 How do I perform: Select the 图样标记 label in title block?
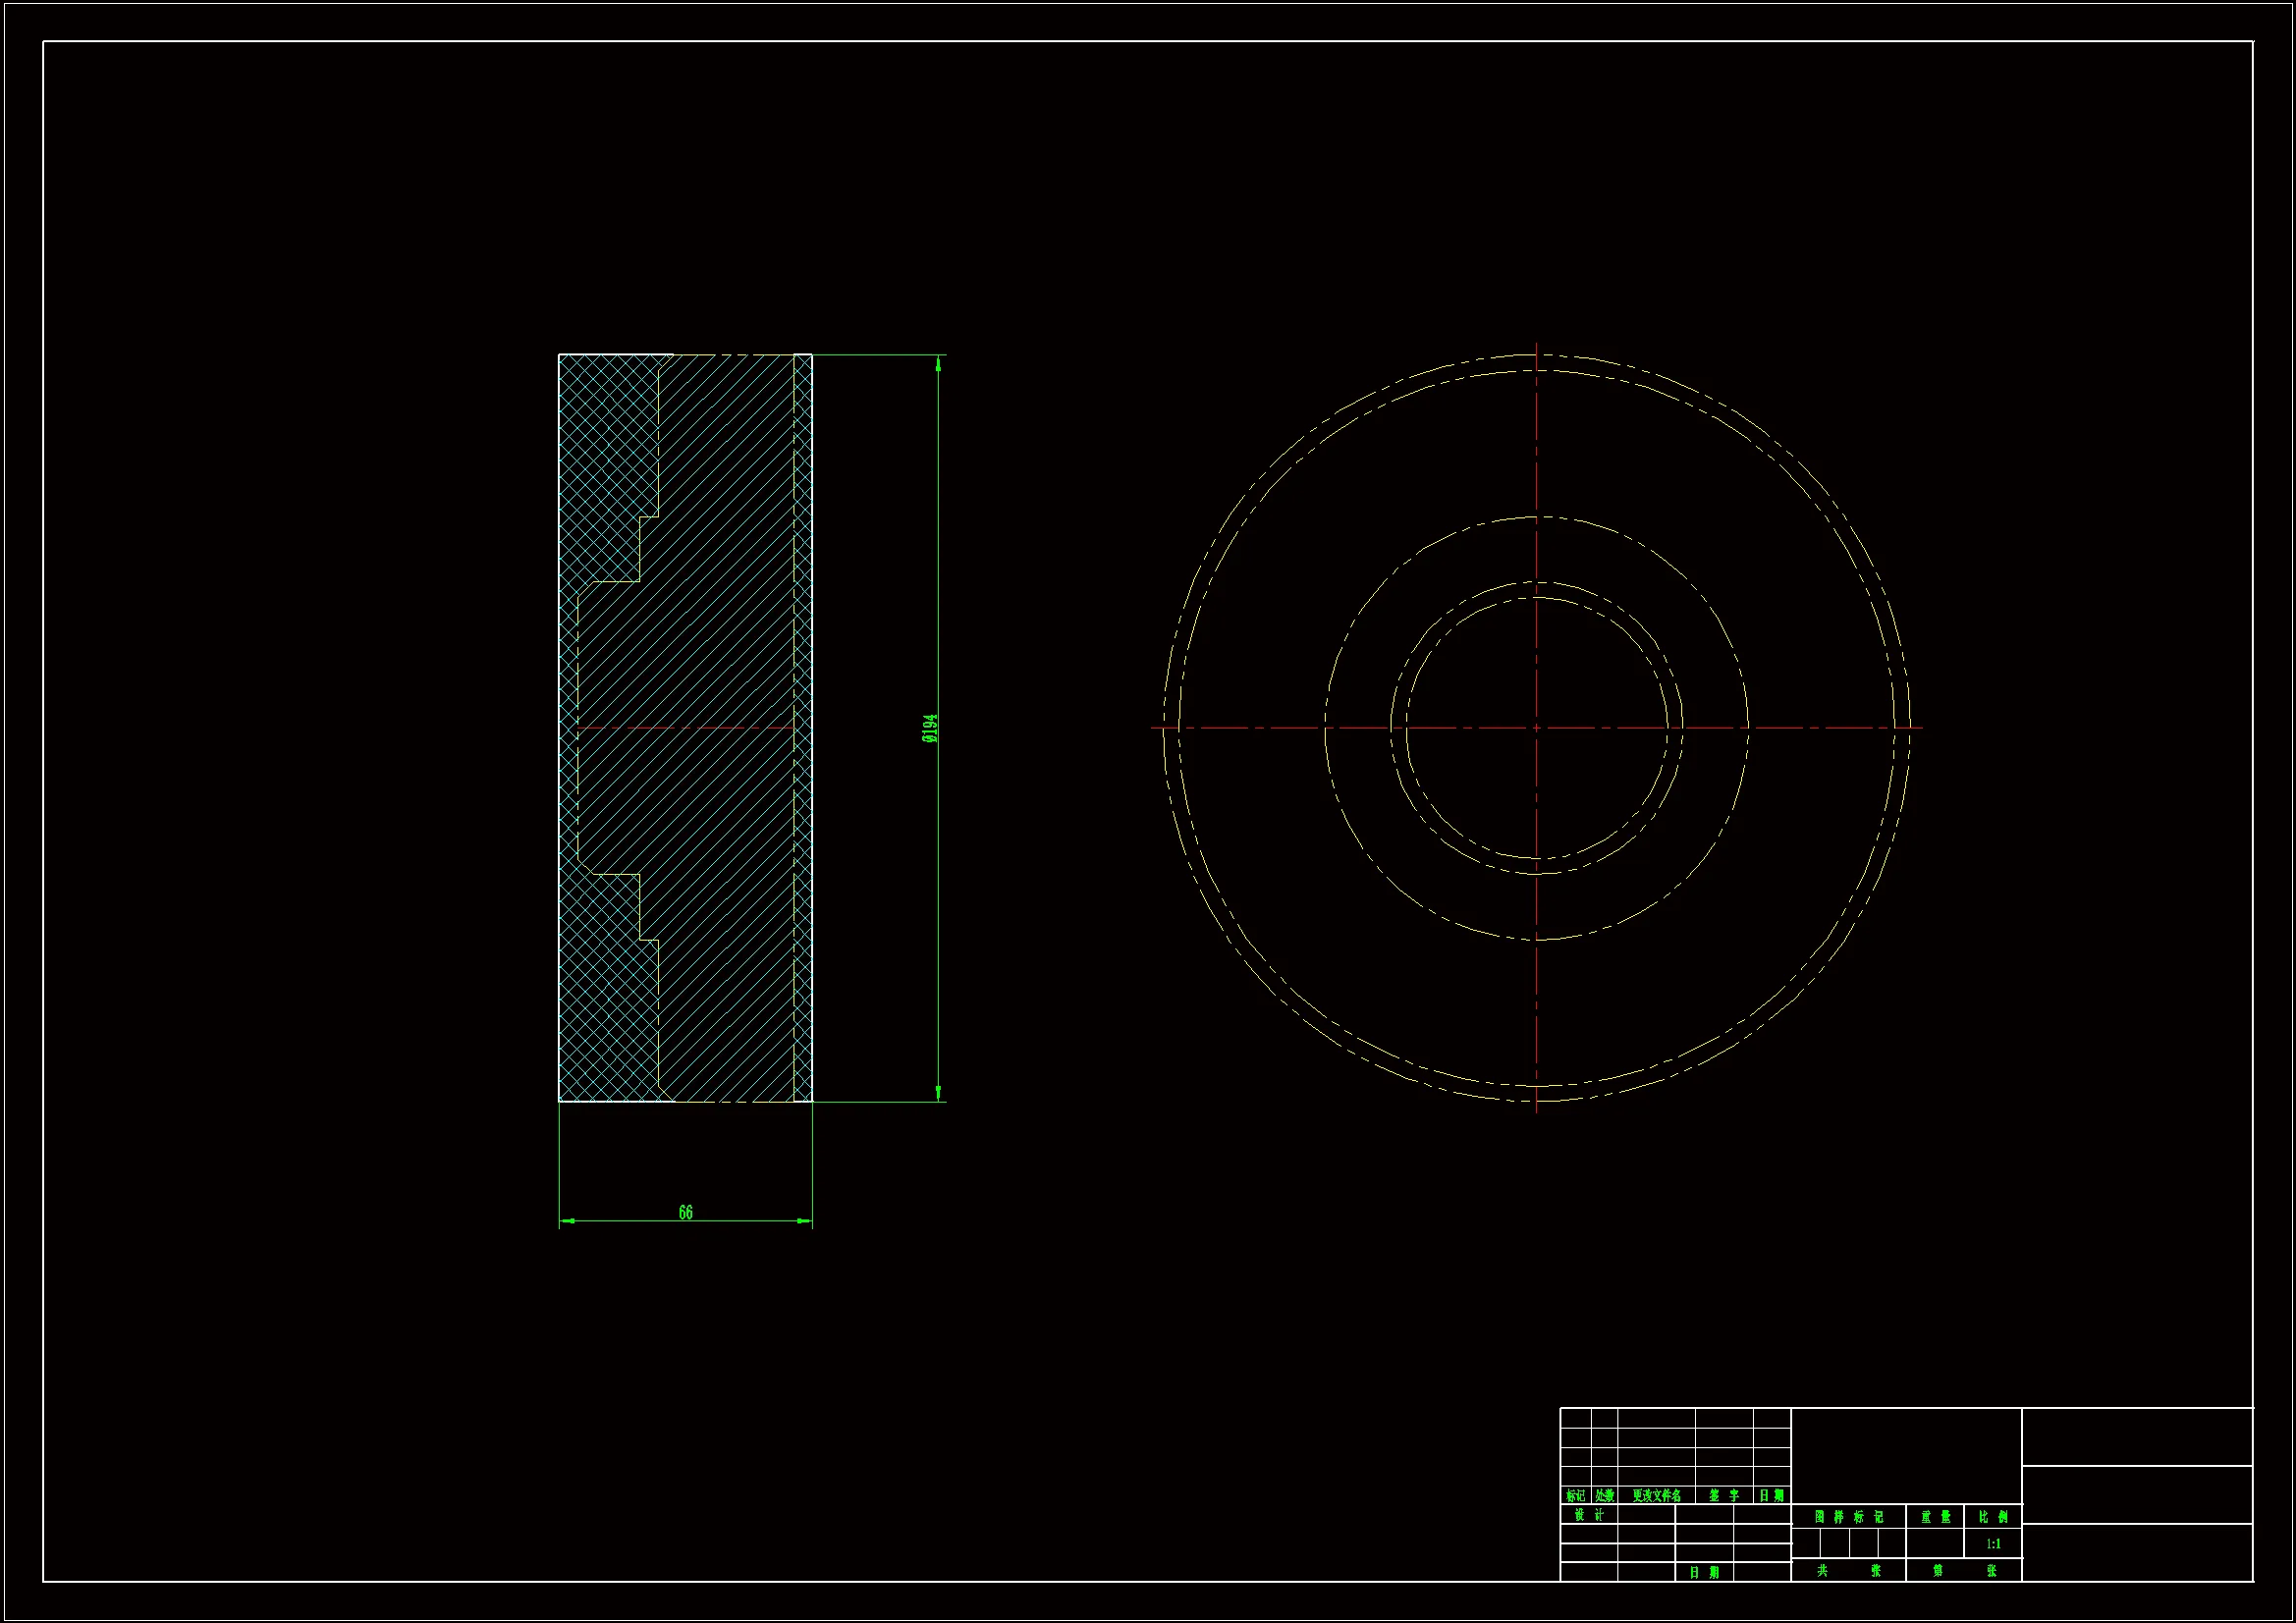[1848, 1517]
